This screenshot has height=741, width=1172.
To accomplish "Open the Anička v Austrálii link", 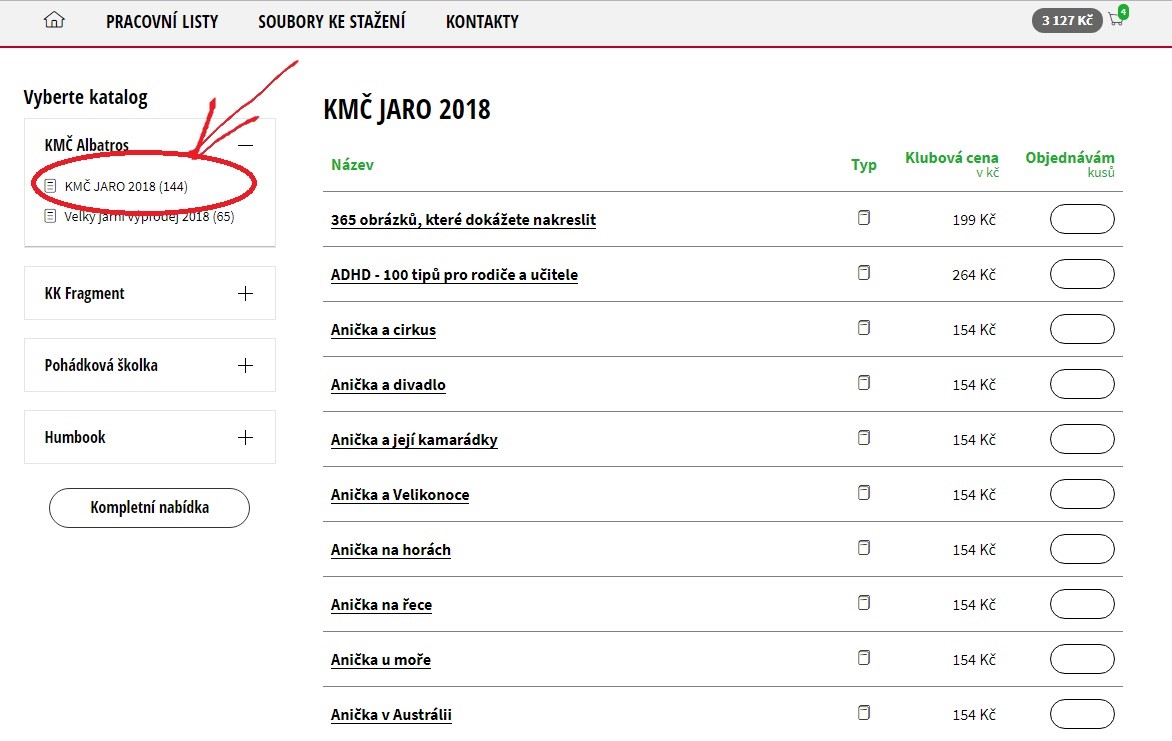I will 391,715.
